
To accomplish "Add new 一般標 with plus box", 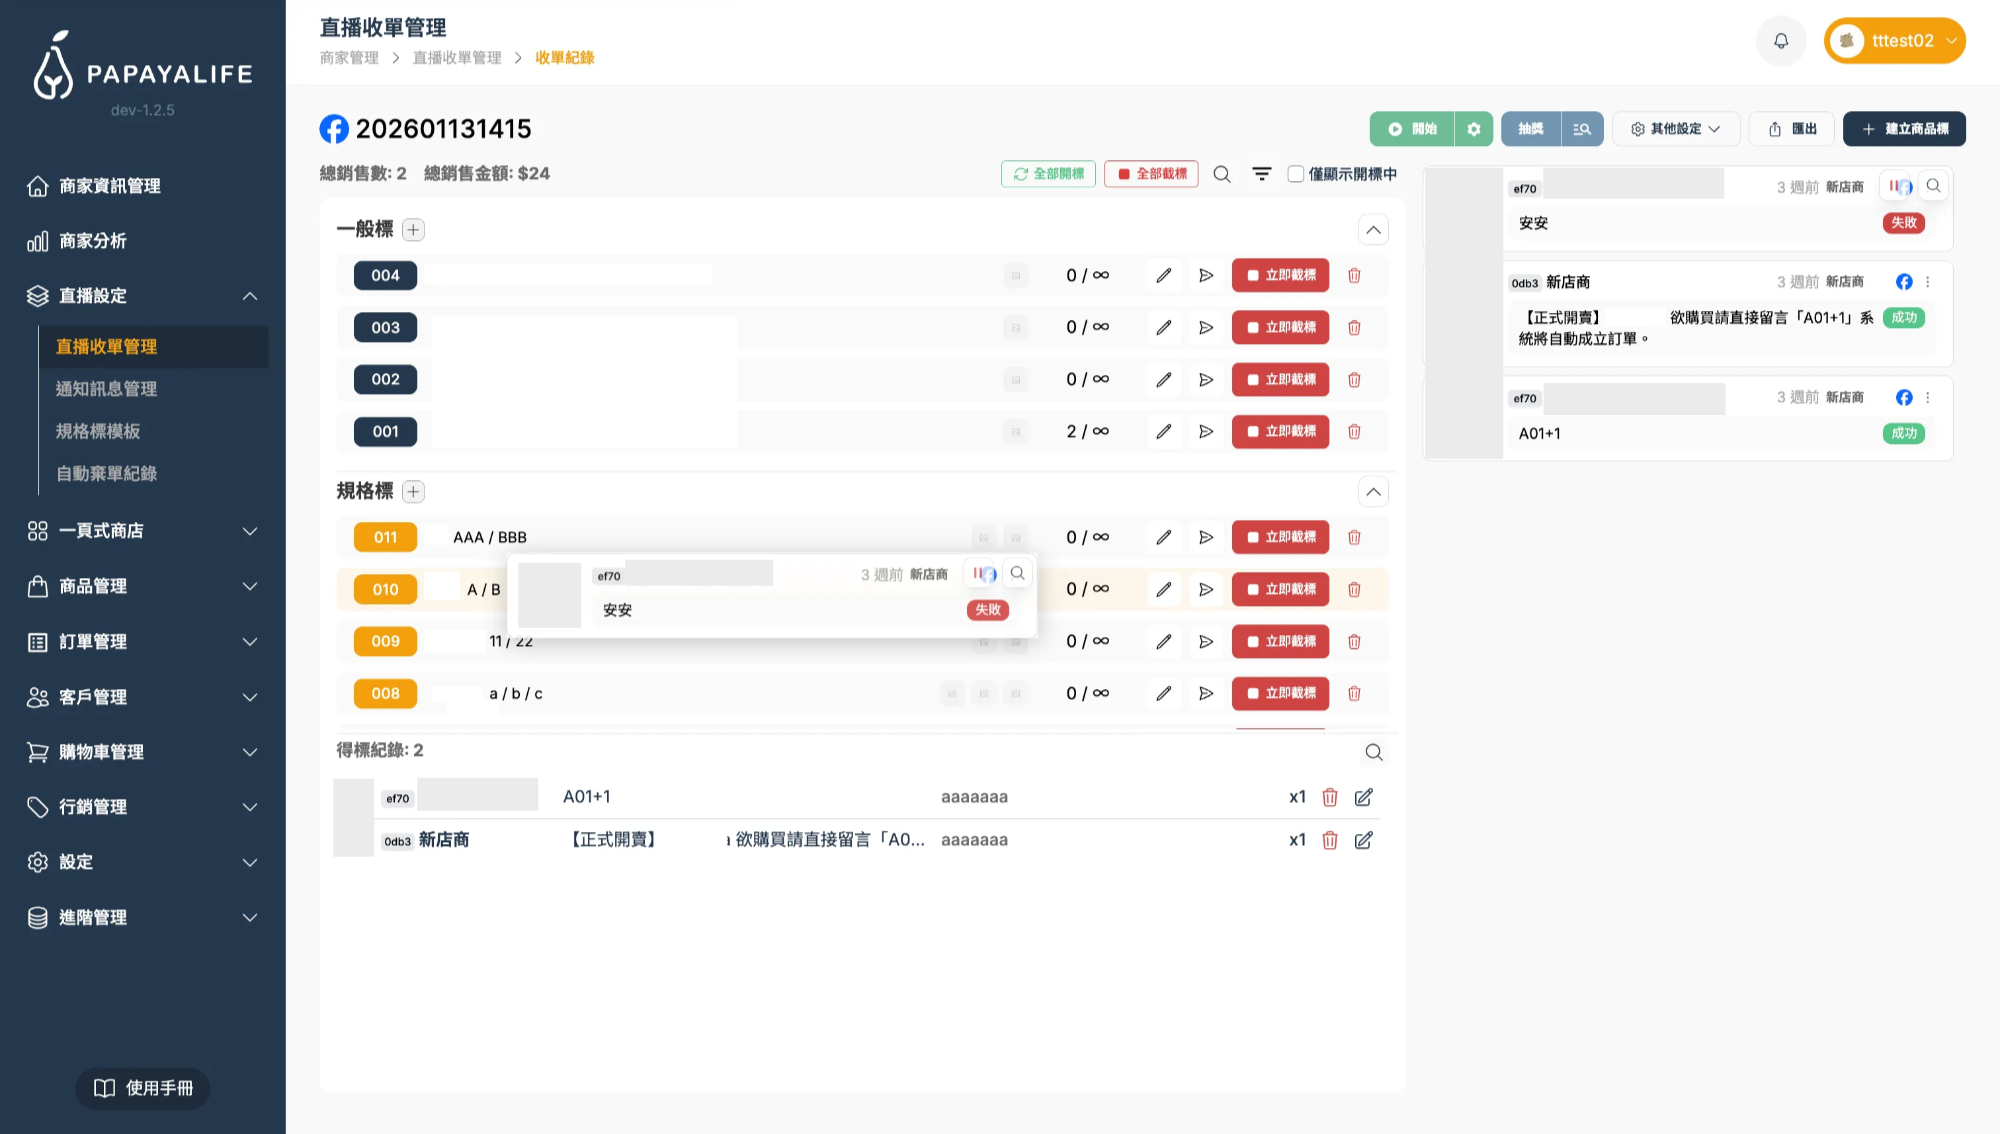I will (413, 230).
